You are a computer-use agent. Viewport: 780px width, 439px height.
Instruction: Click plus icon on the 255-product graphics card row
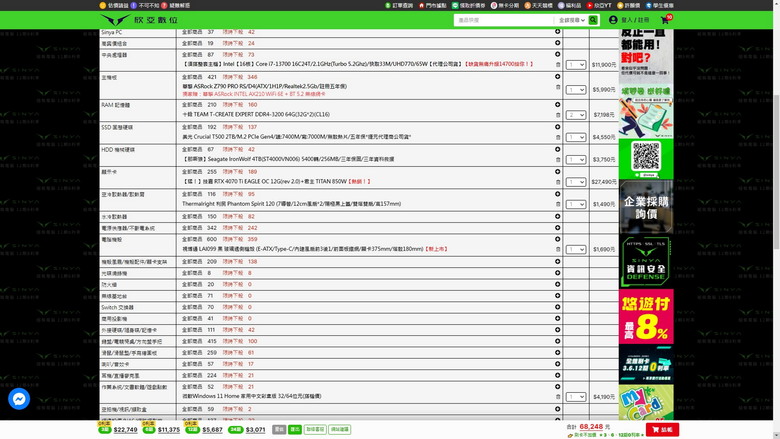tap(557, 172)
